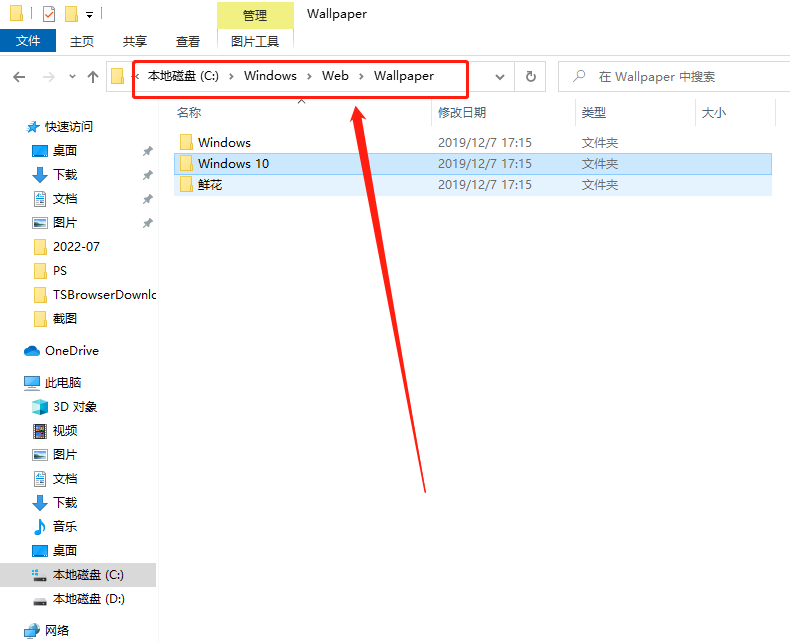This screenshot has height=643, width=790.
Task: Click the Properties icon in quick access toolbar
Action: (49, 14)
